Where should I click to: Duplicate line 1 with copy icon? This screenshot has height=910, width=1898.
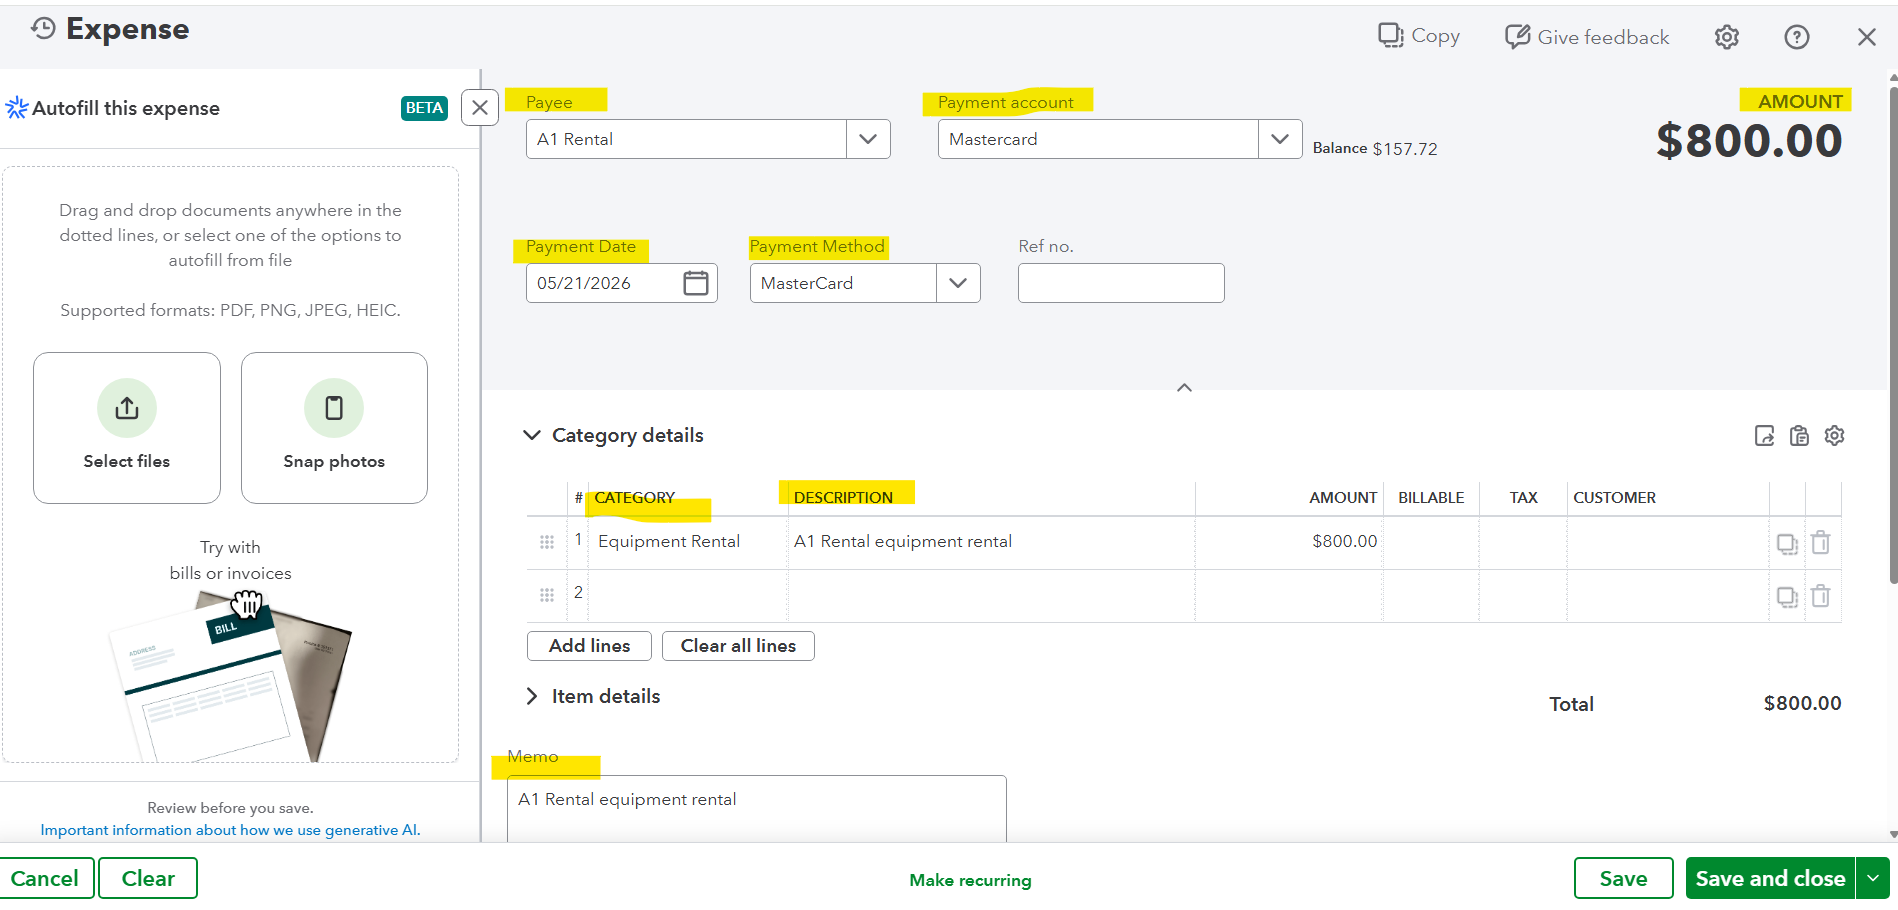(x=1787, y=544)
